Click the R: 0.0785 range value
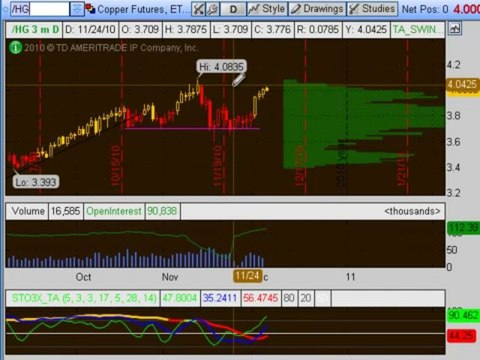480x360 pixels. pyautogui.click(x=318, y=29)
